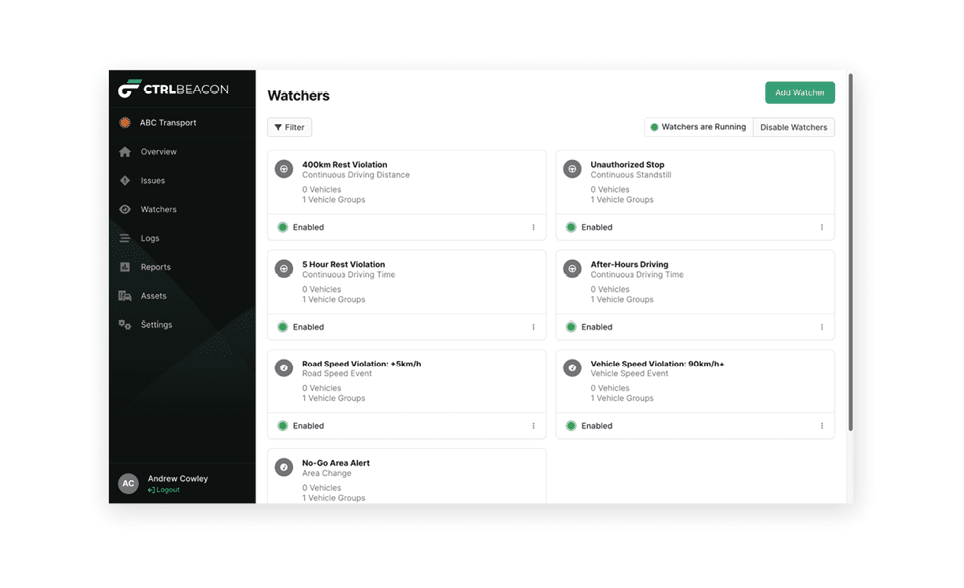Click the 400km Rest Violation watcher icon
The height and width of the screenshot is (588, 964).
tap(284, 169)
